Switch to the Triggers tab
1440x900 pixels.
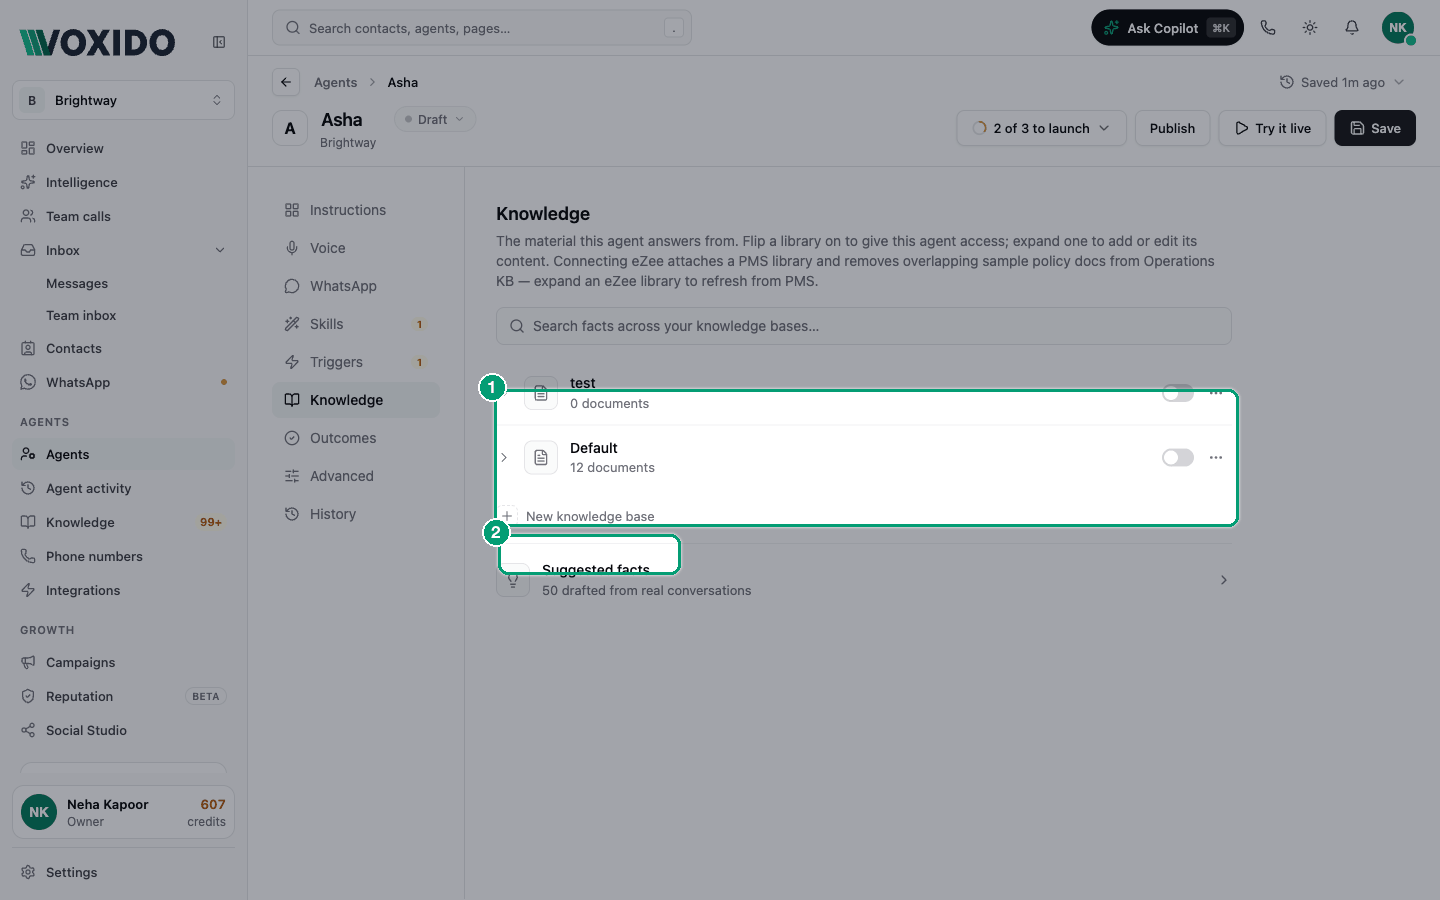356,362
